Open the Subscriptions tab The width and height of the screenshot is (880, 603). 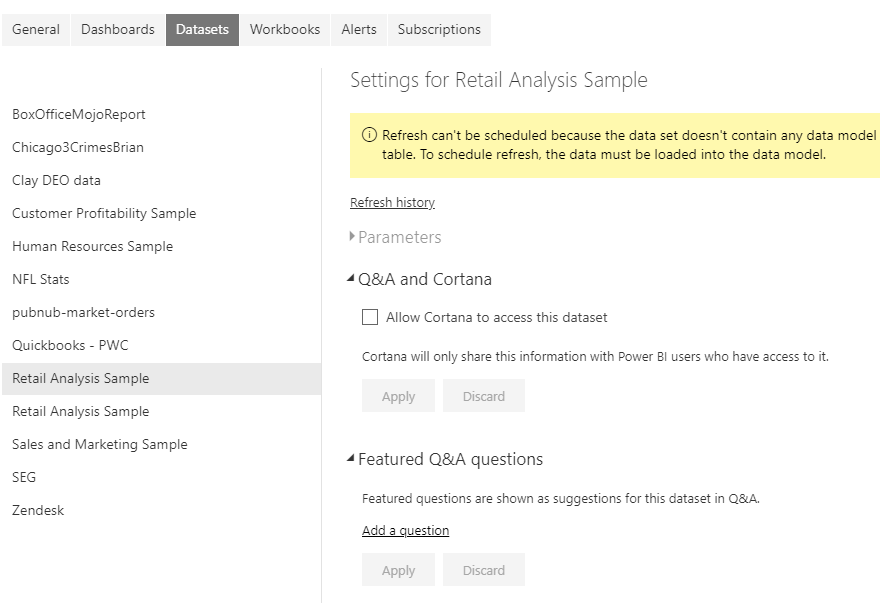(439, 29)
